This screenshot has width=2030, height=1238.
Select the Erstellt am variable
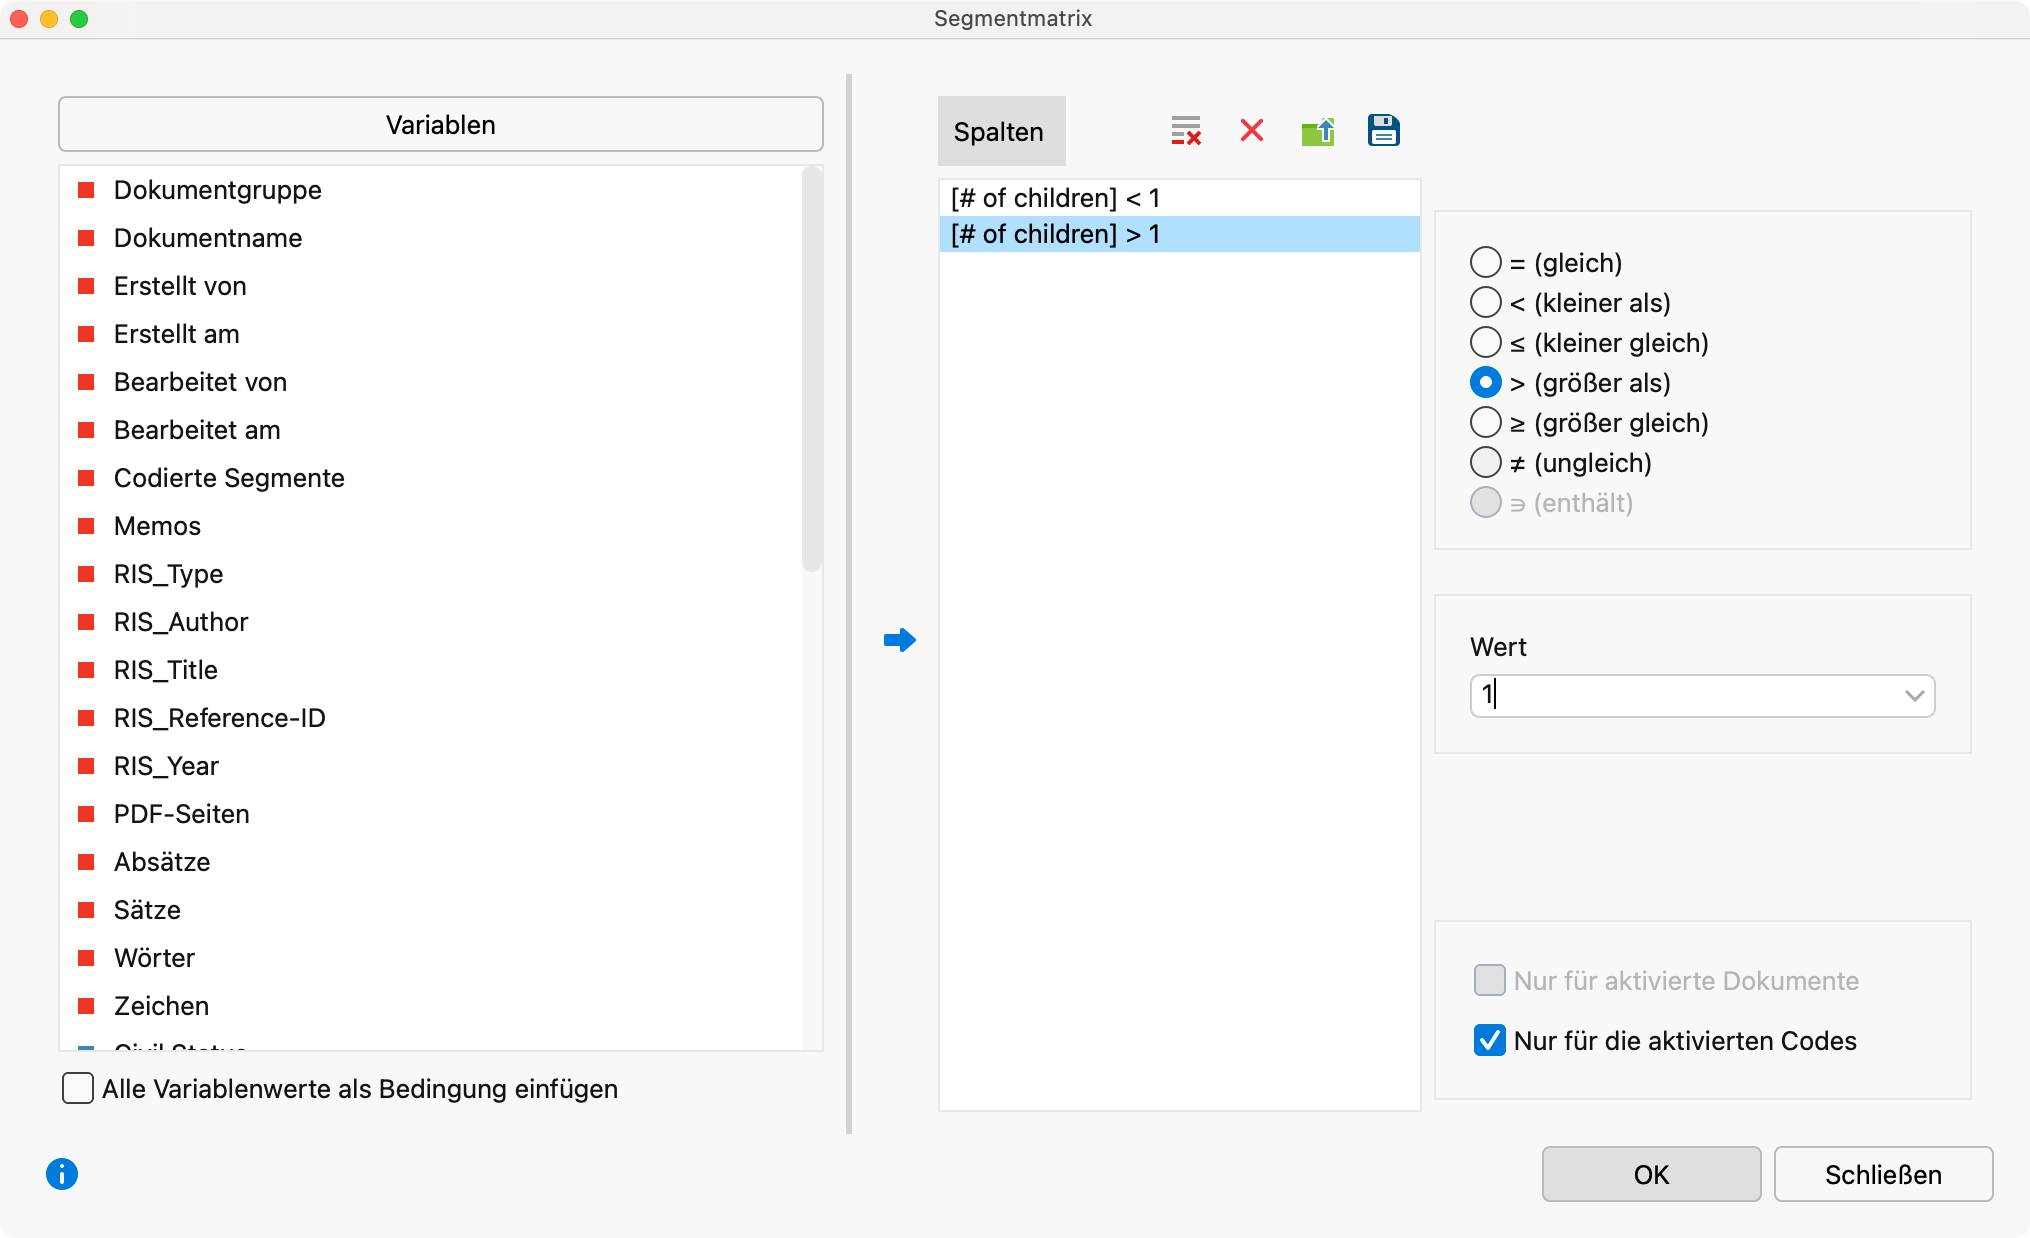pyautogui.click(x=177, y=334)
